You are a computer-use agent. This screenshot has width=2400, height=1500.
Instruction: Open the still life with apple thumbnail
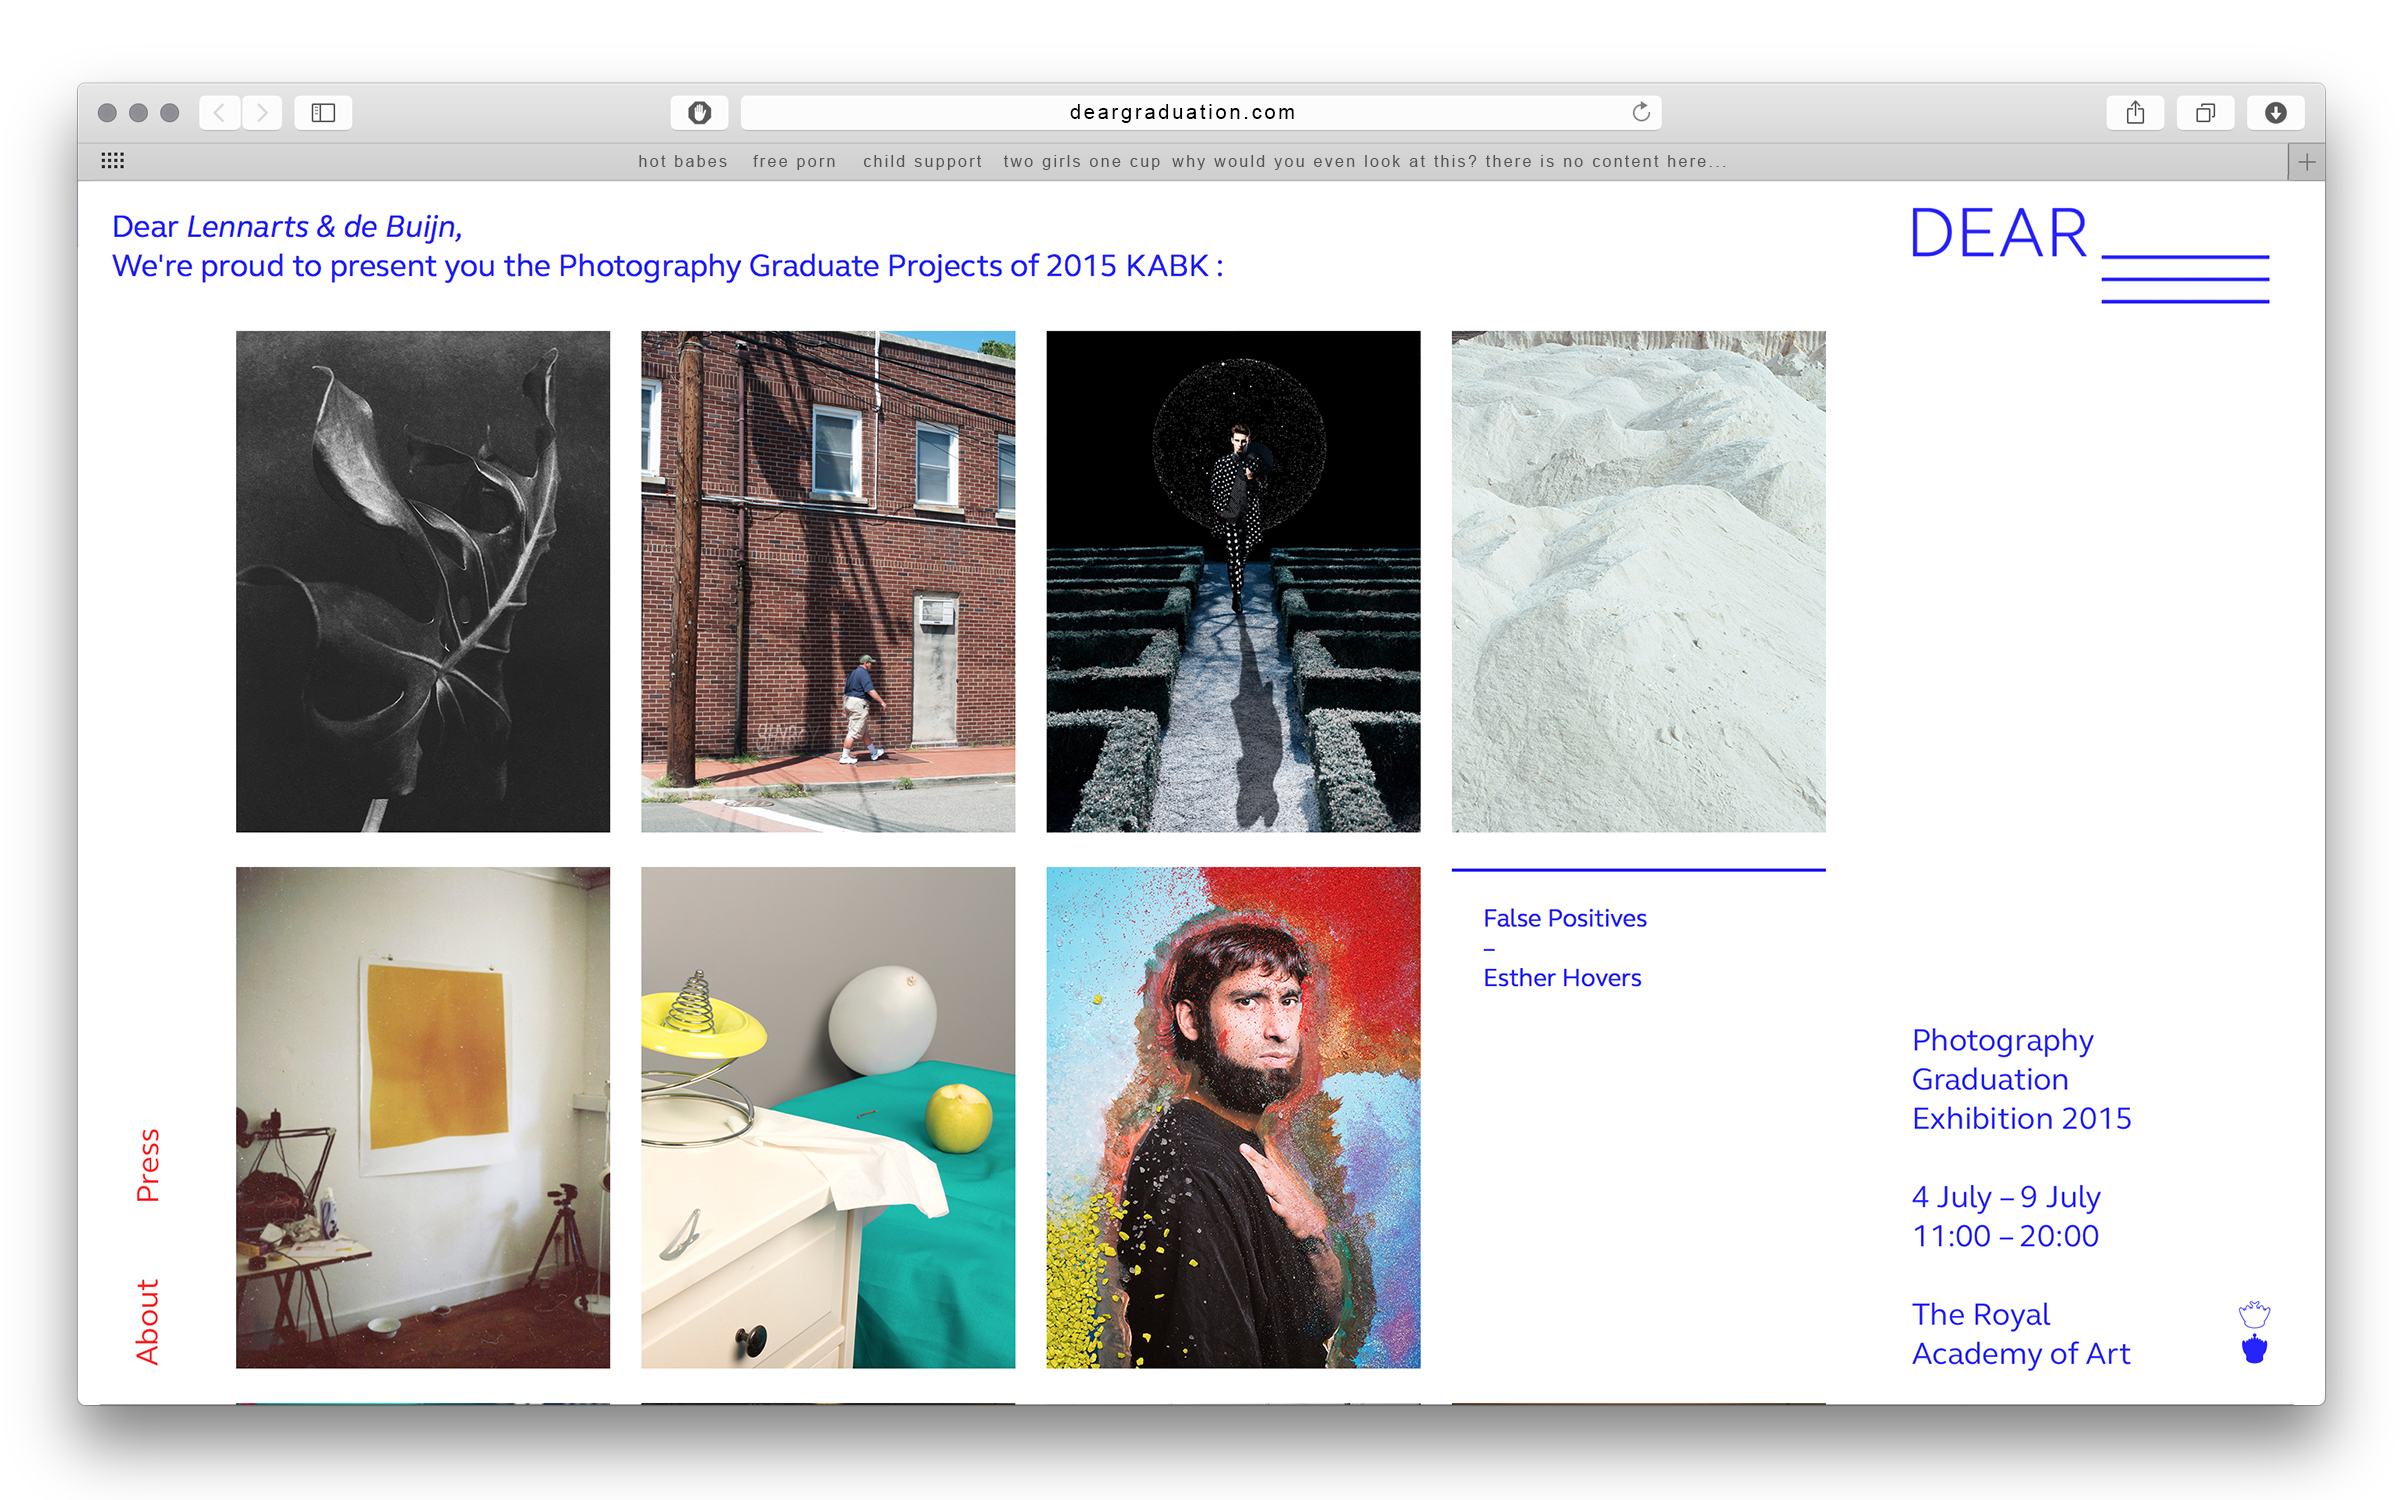pyautogui.click(x=828, y=1117)
